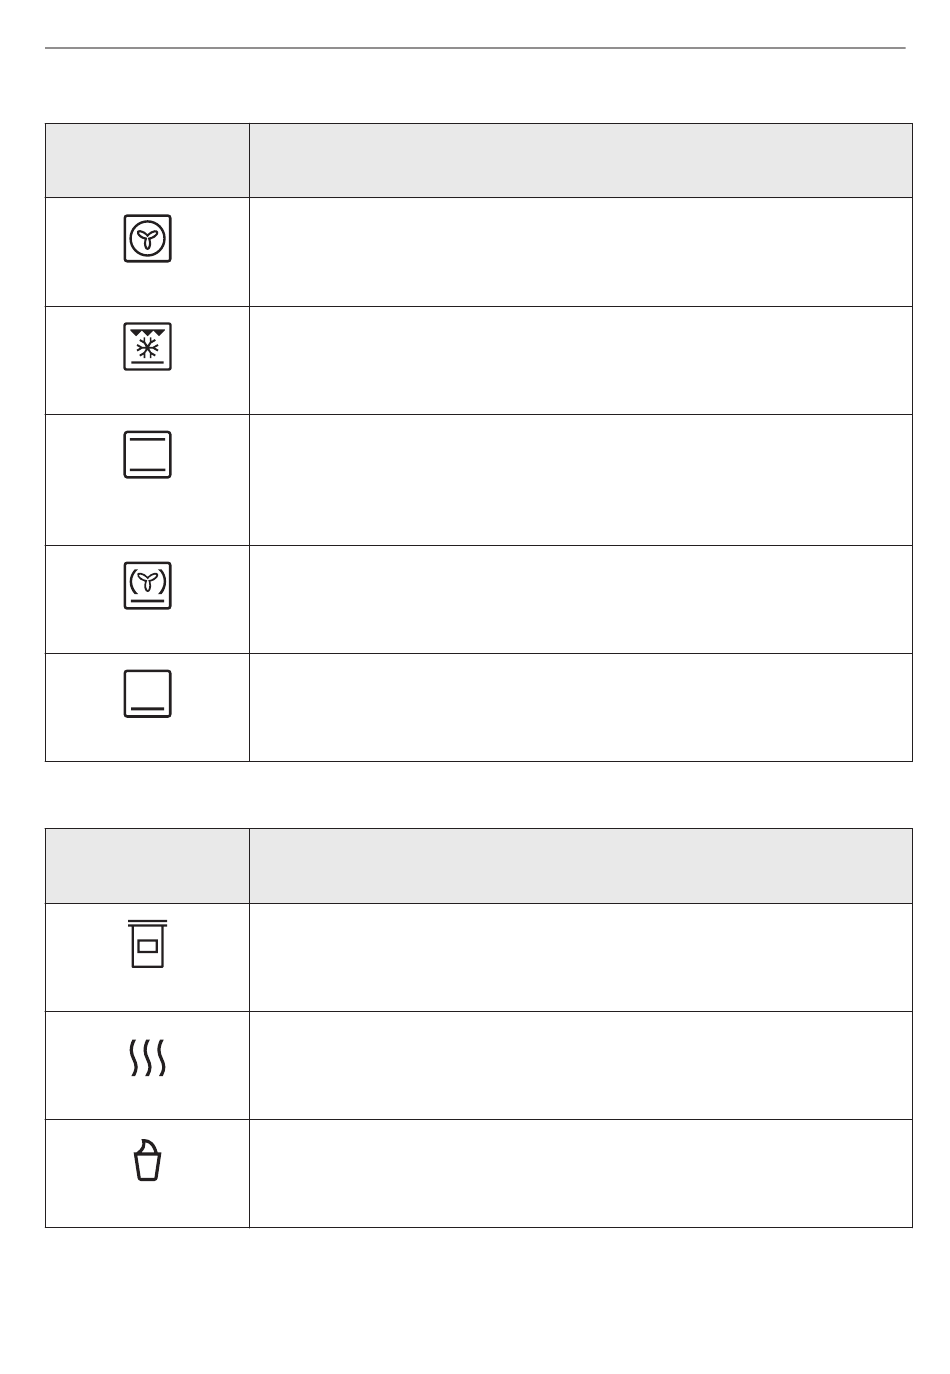Click second table's gray left header cell
This screenshot has width=950, height=1374.
[x=147, y=865]
